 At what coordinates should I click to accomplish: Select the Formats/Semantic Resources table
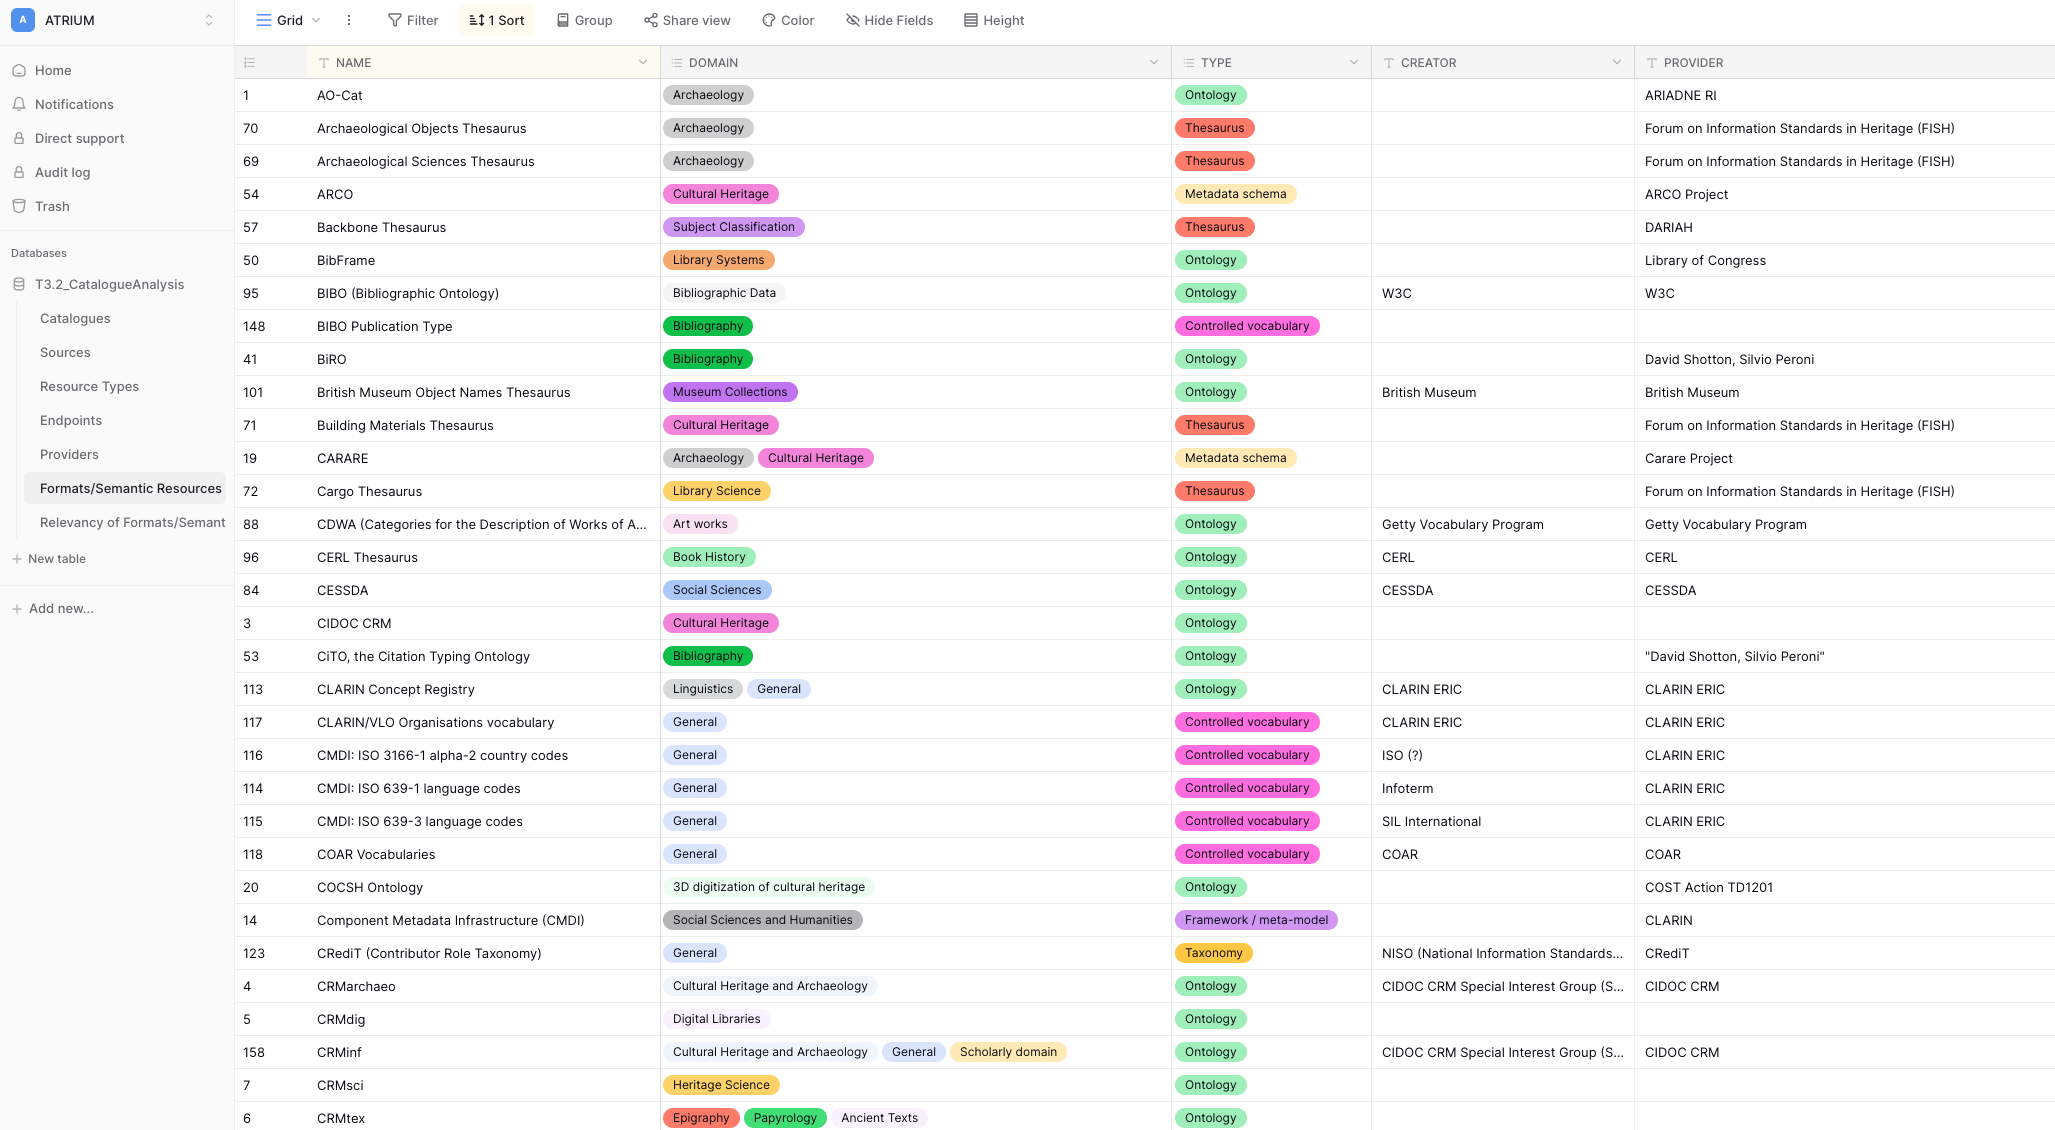pos(130,488)
